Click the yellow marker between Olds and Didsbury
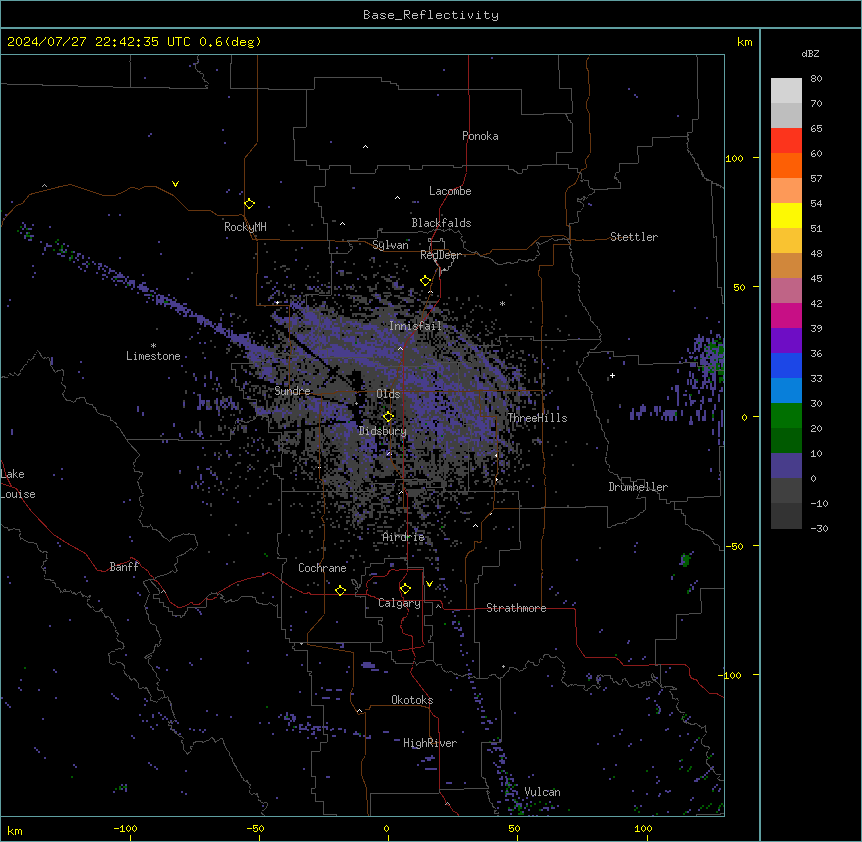Image resolution: width=862 pixels, height=842 pixels. [x=388, y=416]
